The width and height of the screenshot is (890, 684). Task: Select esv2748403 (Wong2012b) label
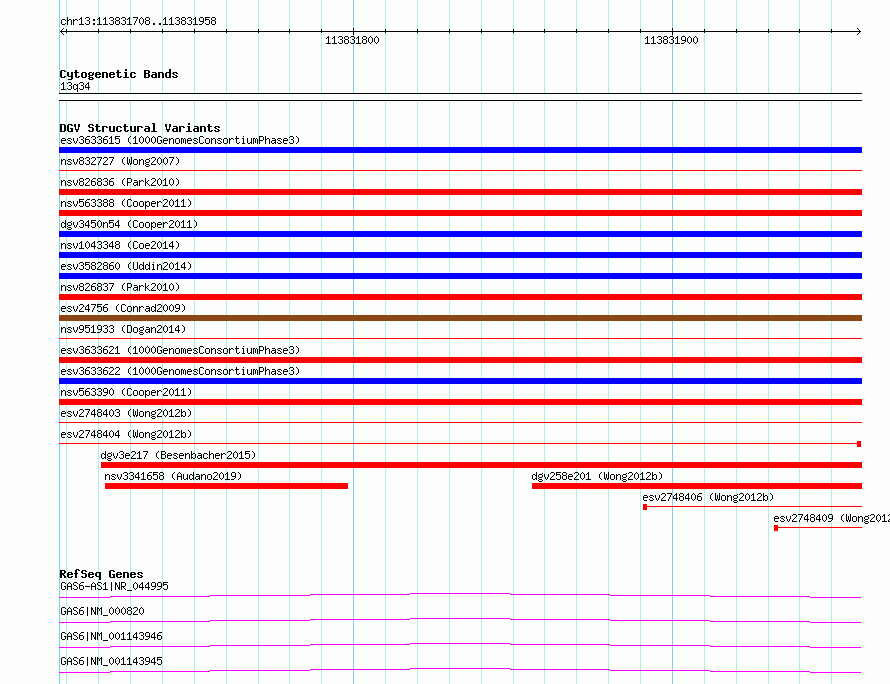pos(126,413)
